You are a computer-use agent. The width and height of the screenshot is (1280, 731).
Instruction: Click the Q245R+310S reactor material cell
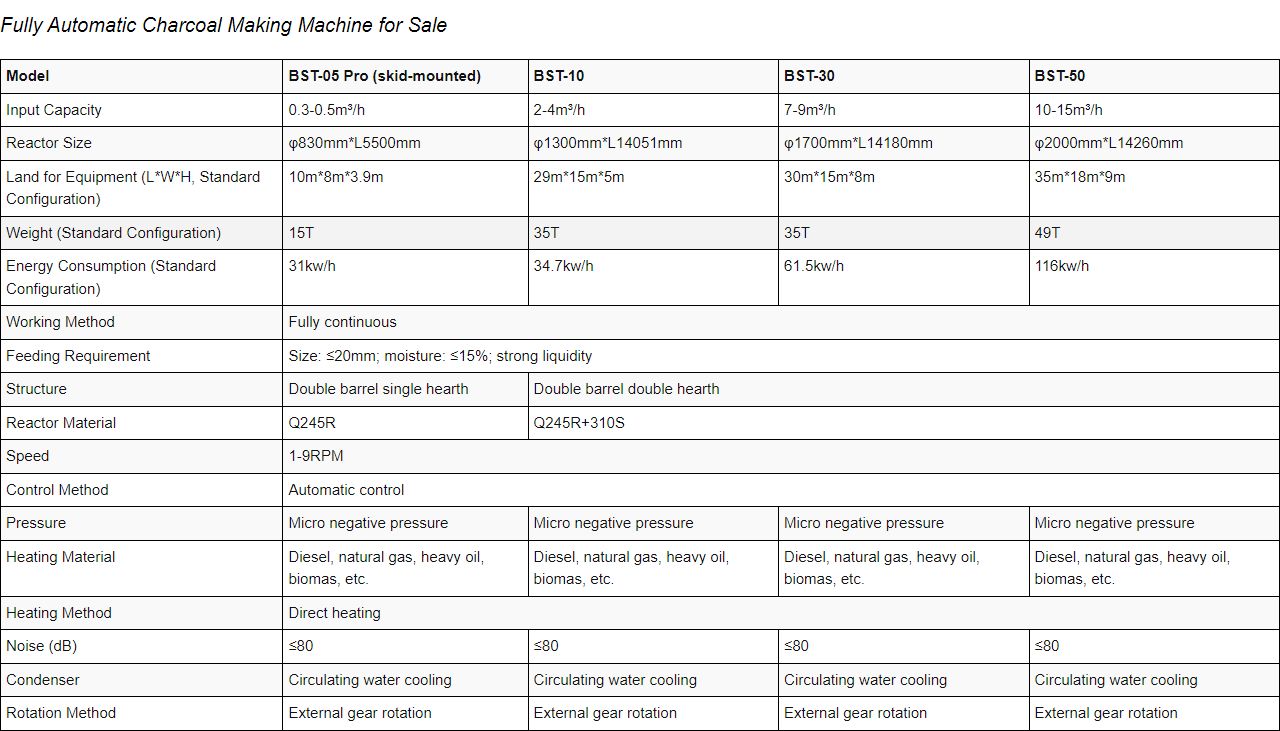pos(904,423)
